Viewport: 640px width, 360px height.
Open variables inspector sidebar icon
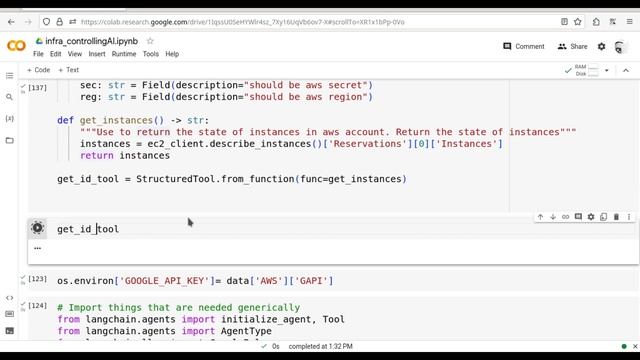(x=9, y=118)
